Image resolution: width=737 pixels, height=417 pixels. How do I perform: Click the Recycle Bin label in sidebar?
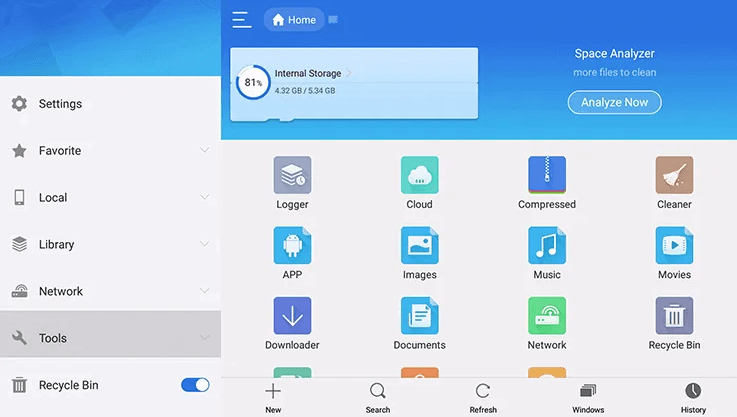pyautogui.click(x=69, y=385)
